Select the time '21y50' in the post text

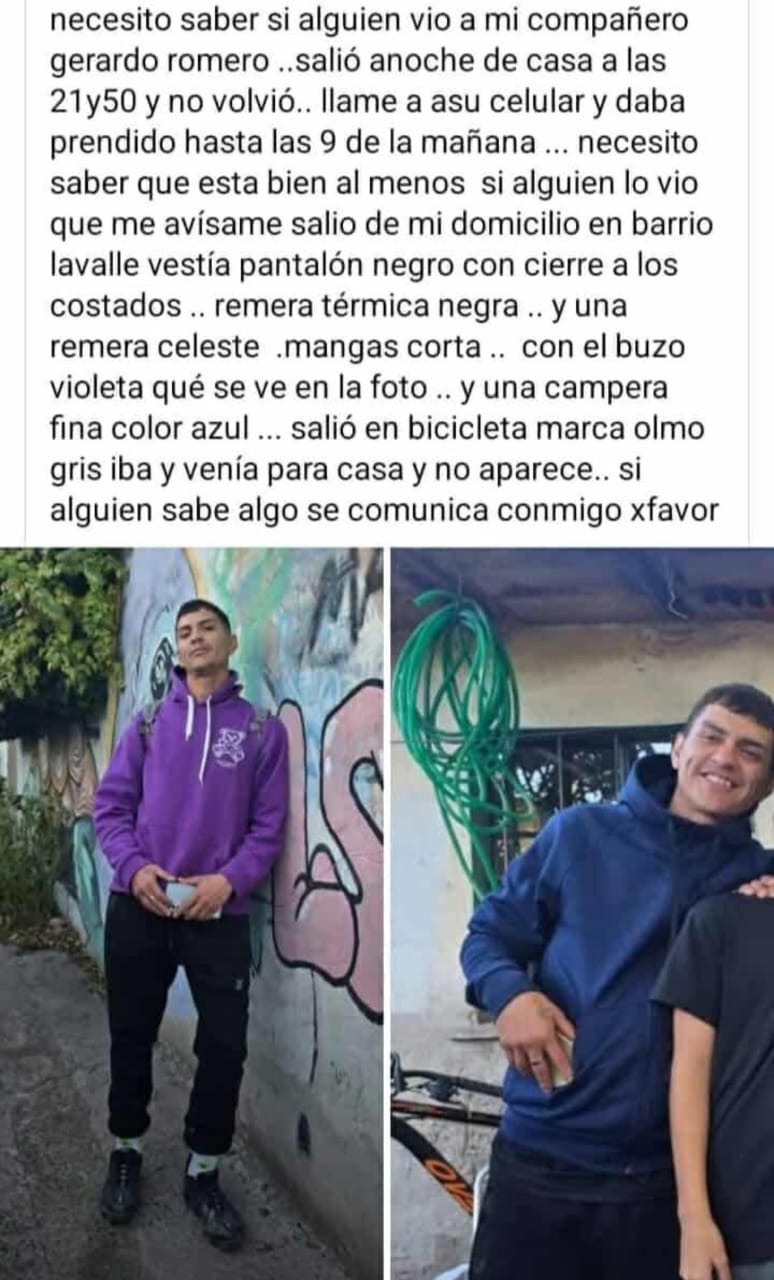pos(90,102)
